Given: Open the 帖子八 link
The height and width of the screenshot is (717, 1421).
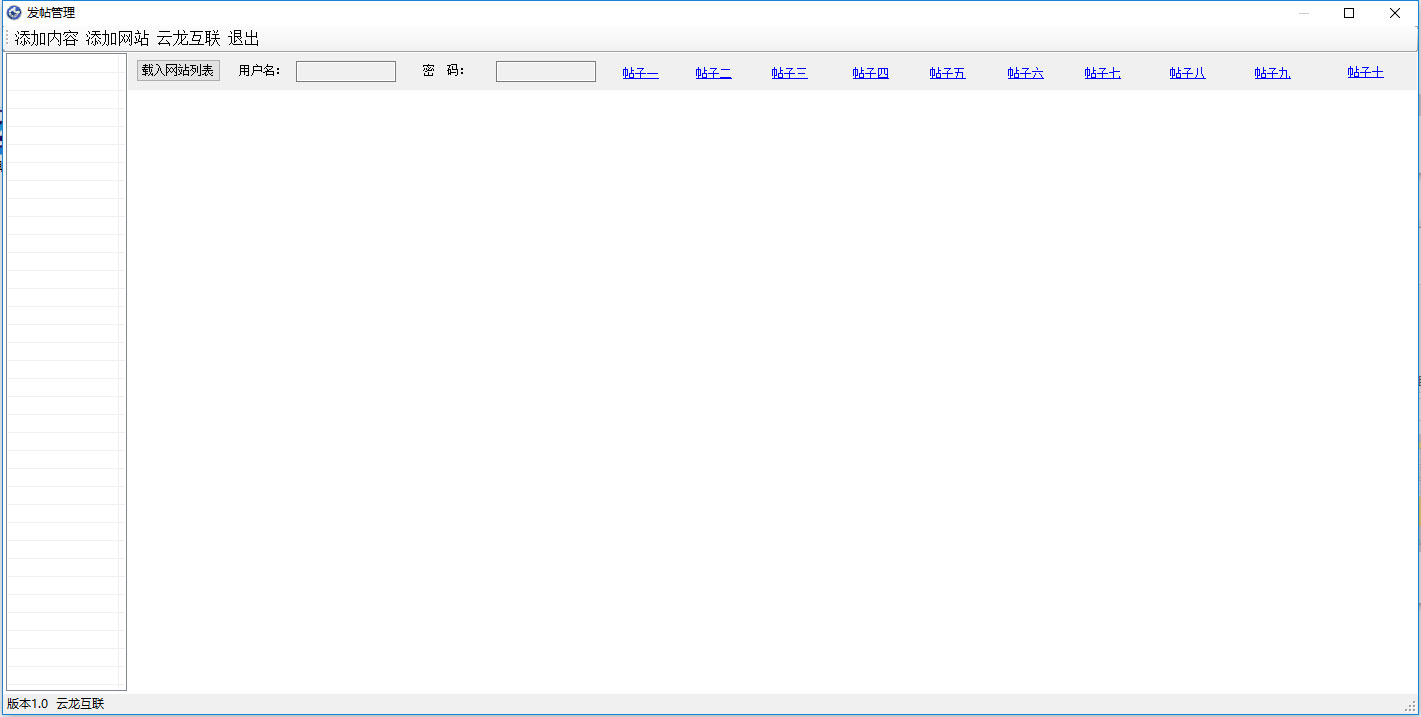Looking at the screenshot, I should 1187,73.
